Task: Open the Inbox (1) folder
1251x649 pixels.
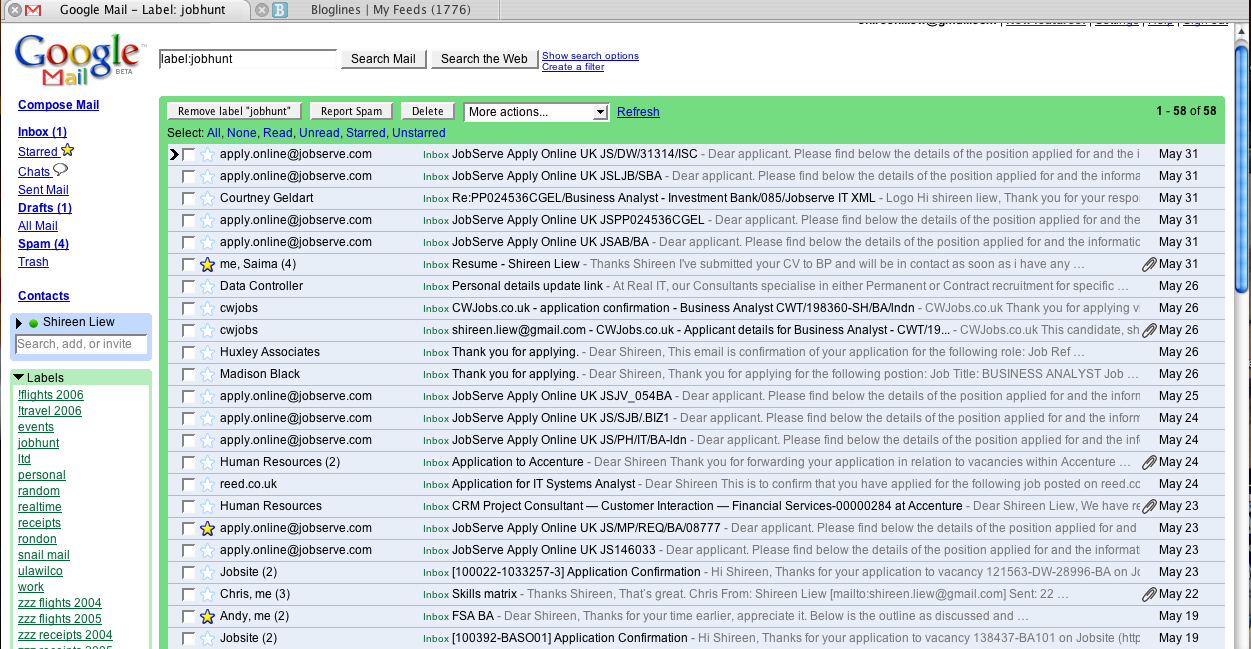Action: [x=42, y=132]
